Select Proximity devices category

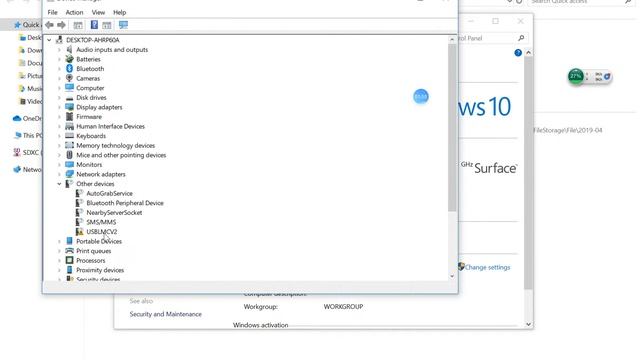pos(100,270)
